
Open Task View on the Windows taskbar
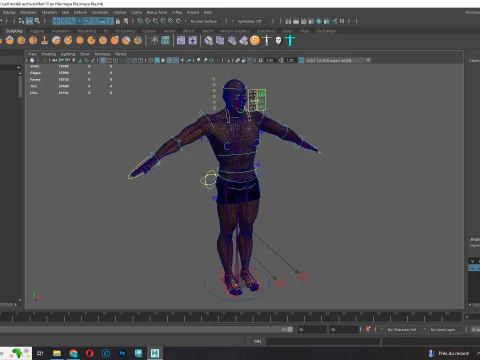pyautogui.click(x=40, y=353)
